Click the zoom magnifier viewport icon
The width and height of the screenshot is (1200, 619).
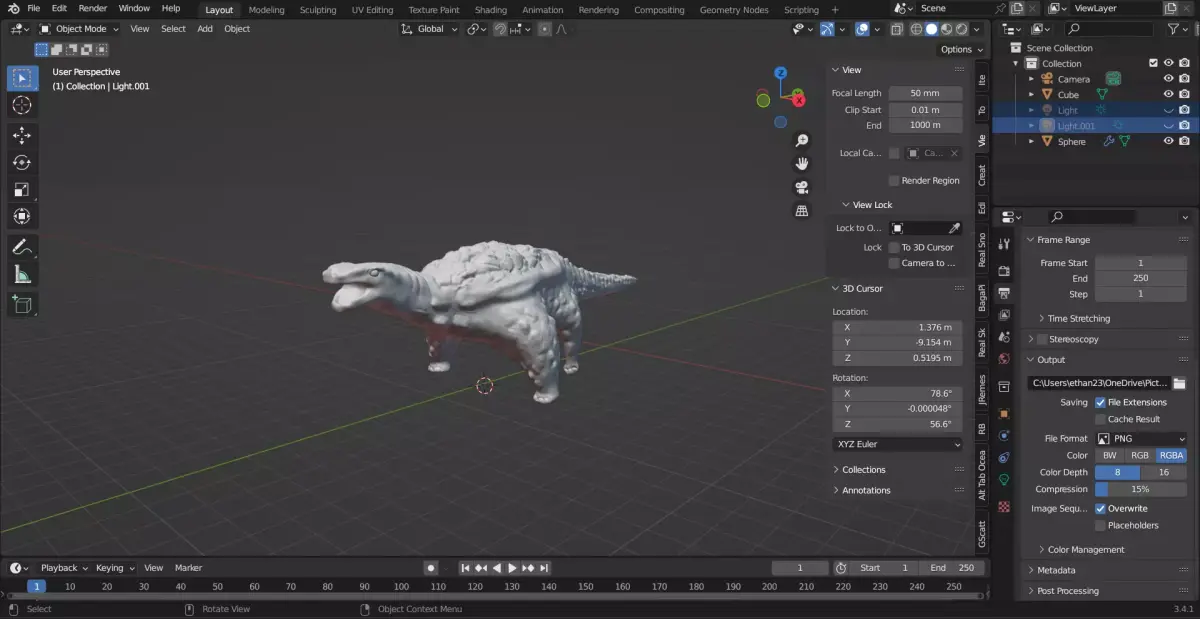click(801, 140)
